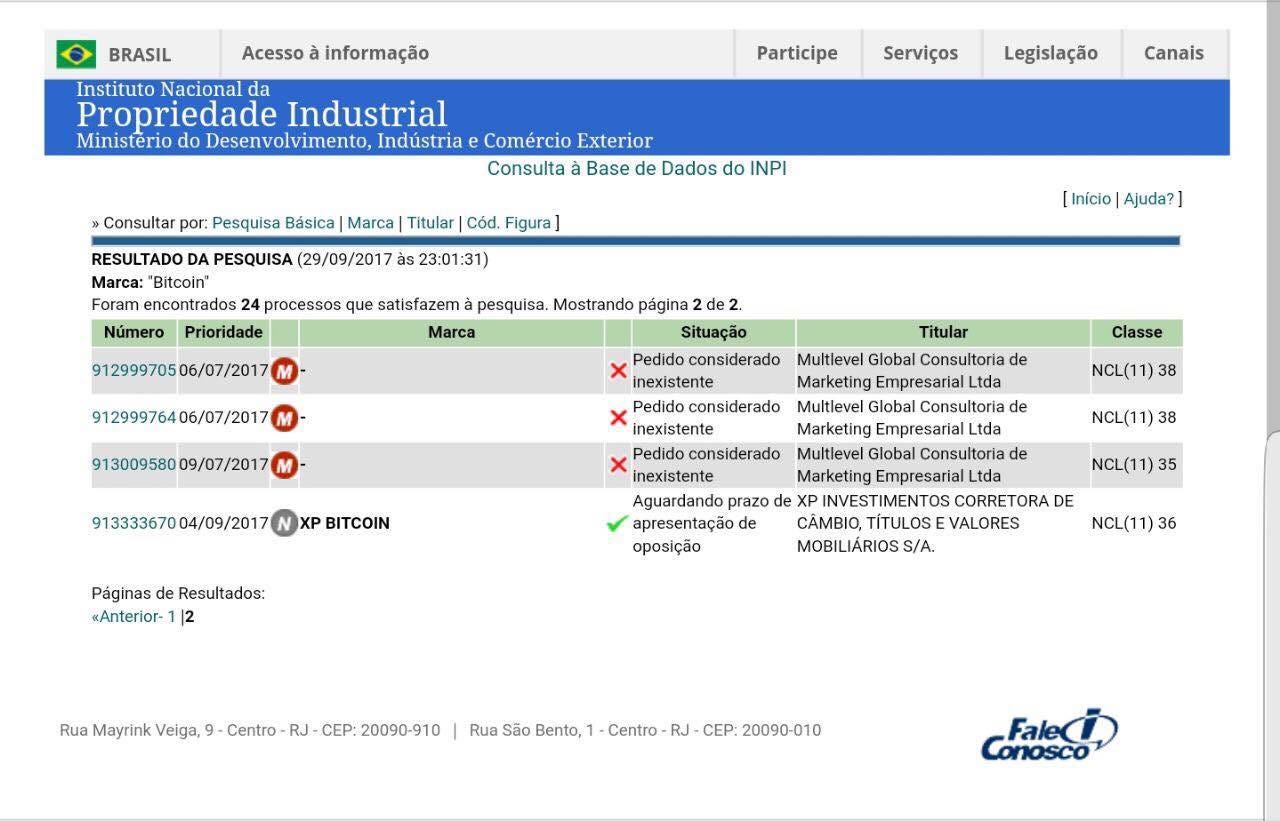The width and height of the screenshot is (1280, 821).
Task: Select the Titular search link
Action: coord(430,223)
